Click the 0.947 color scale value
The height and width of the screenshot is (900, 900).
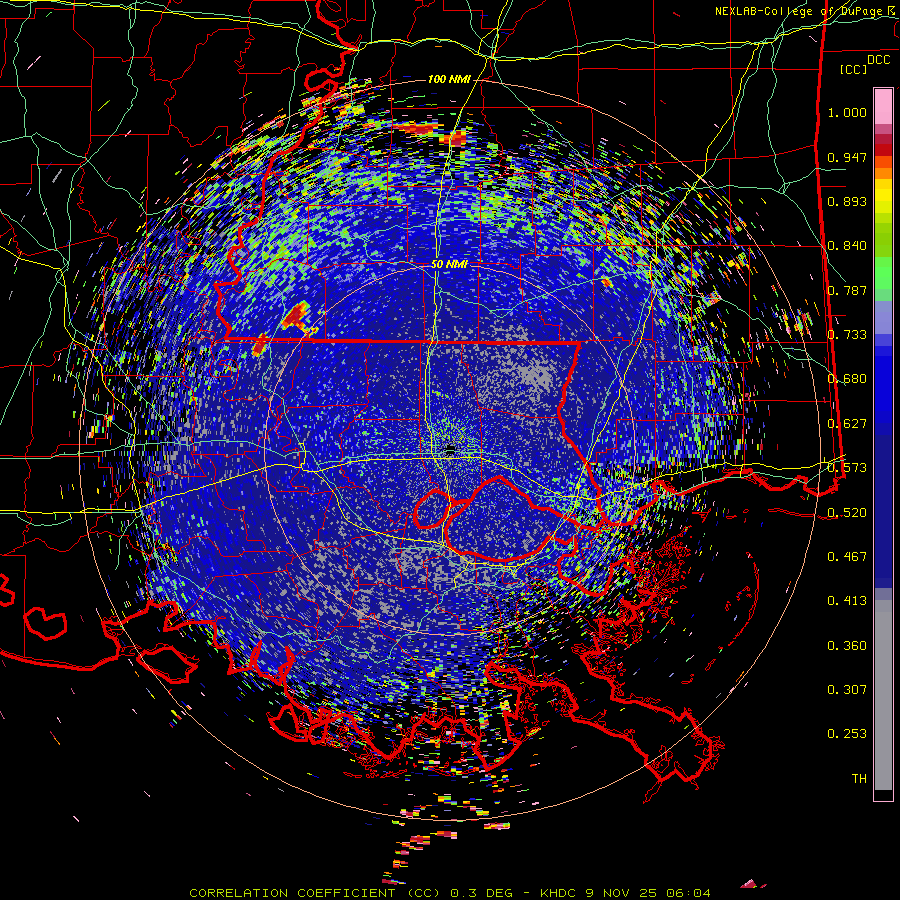(x=847, y=157)
